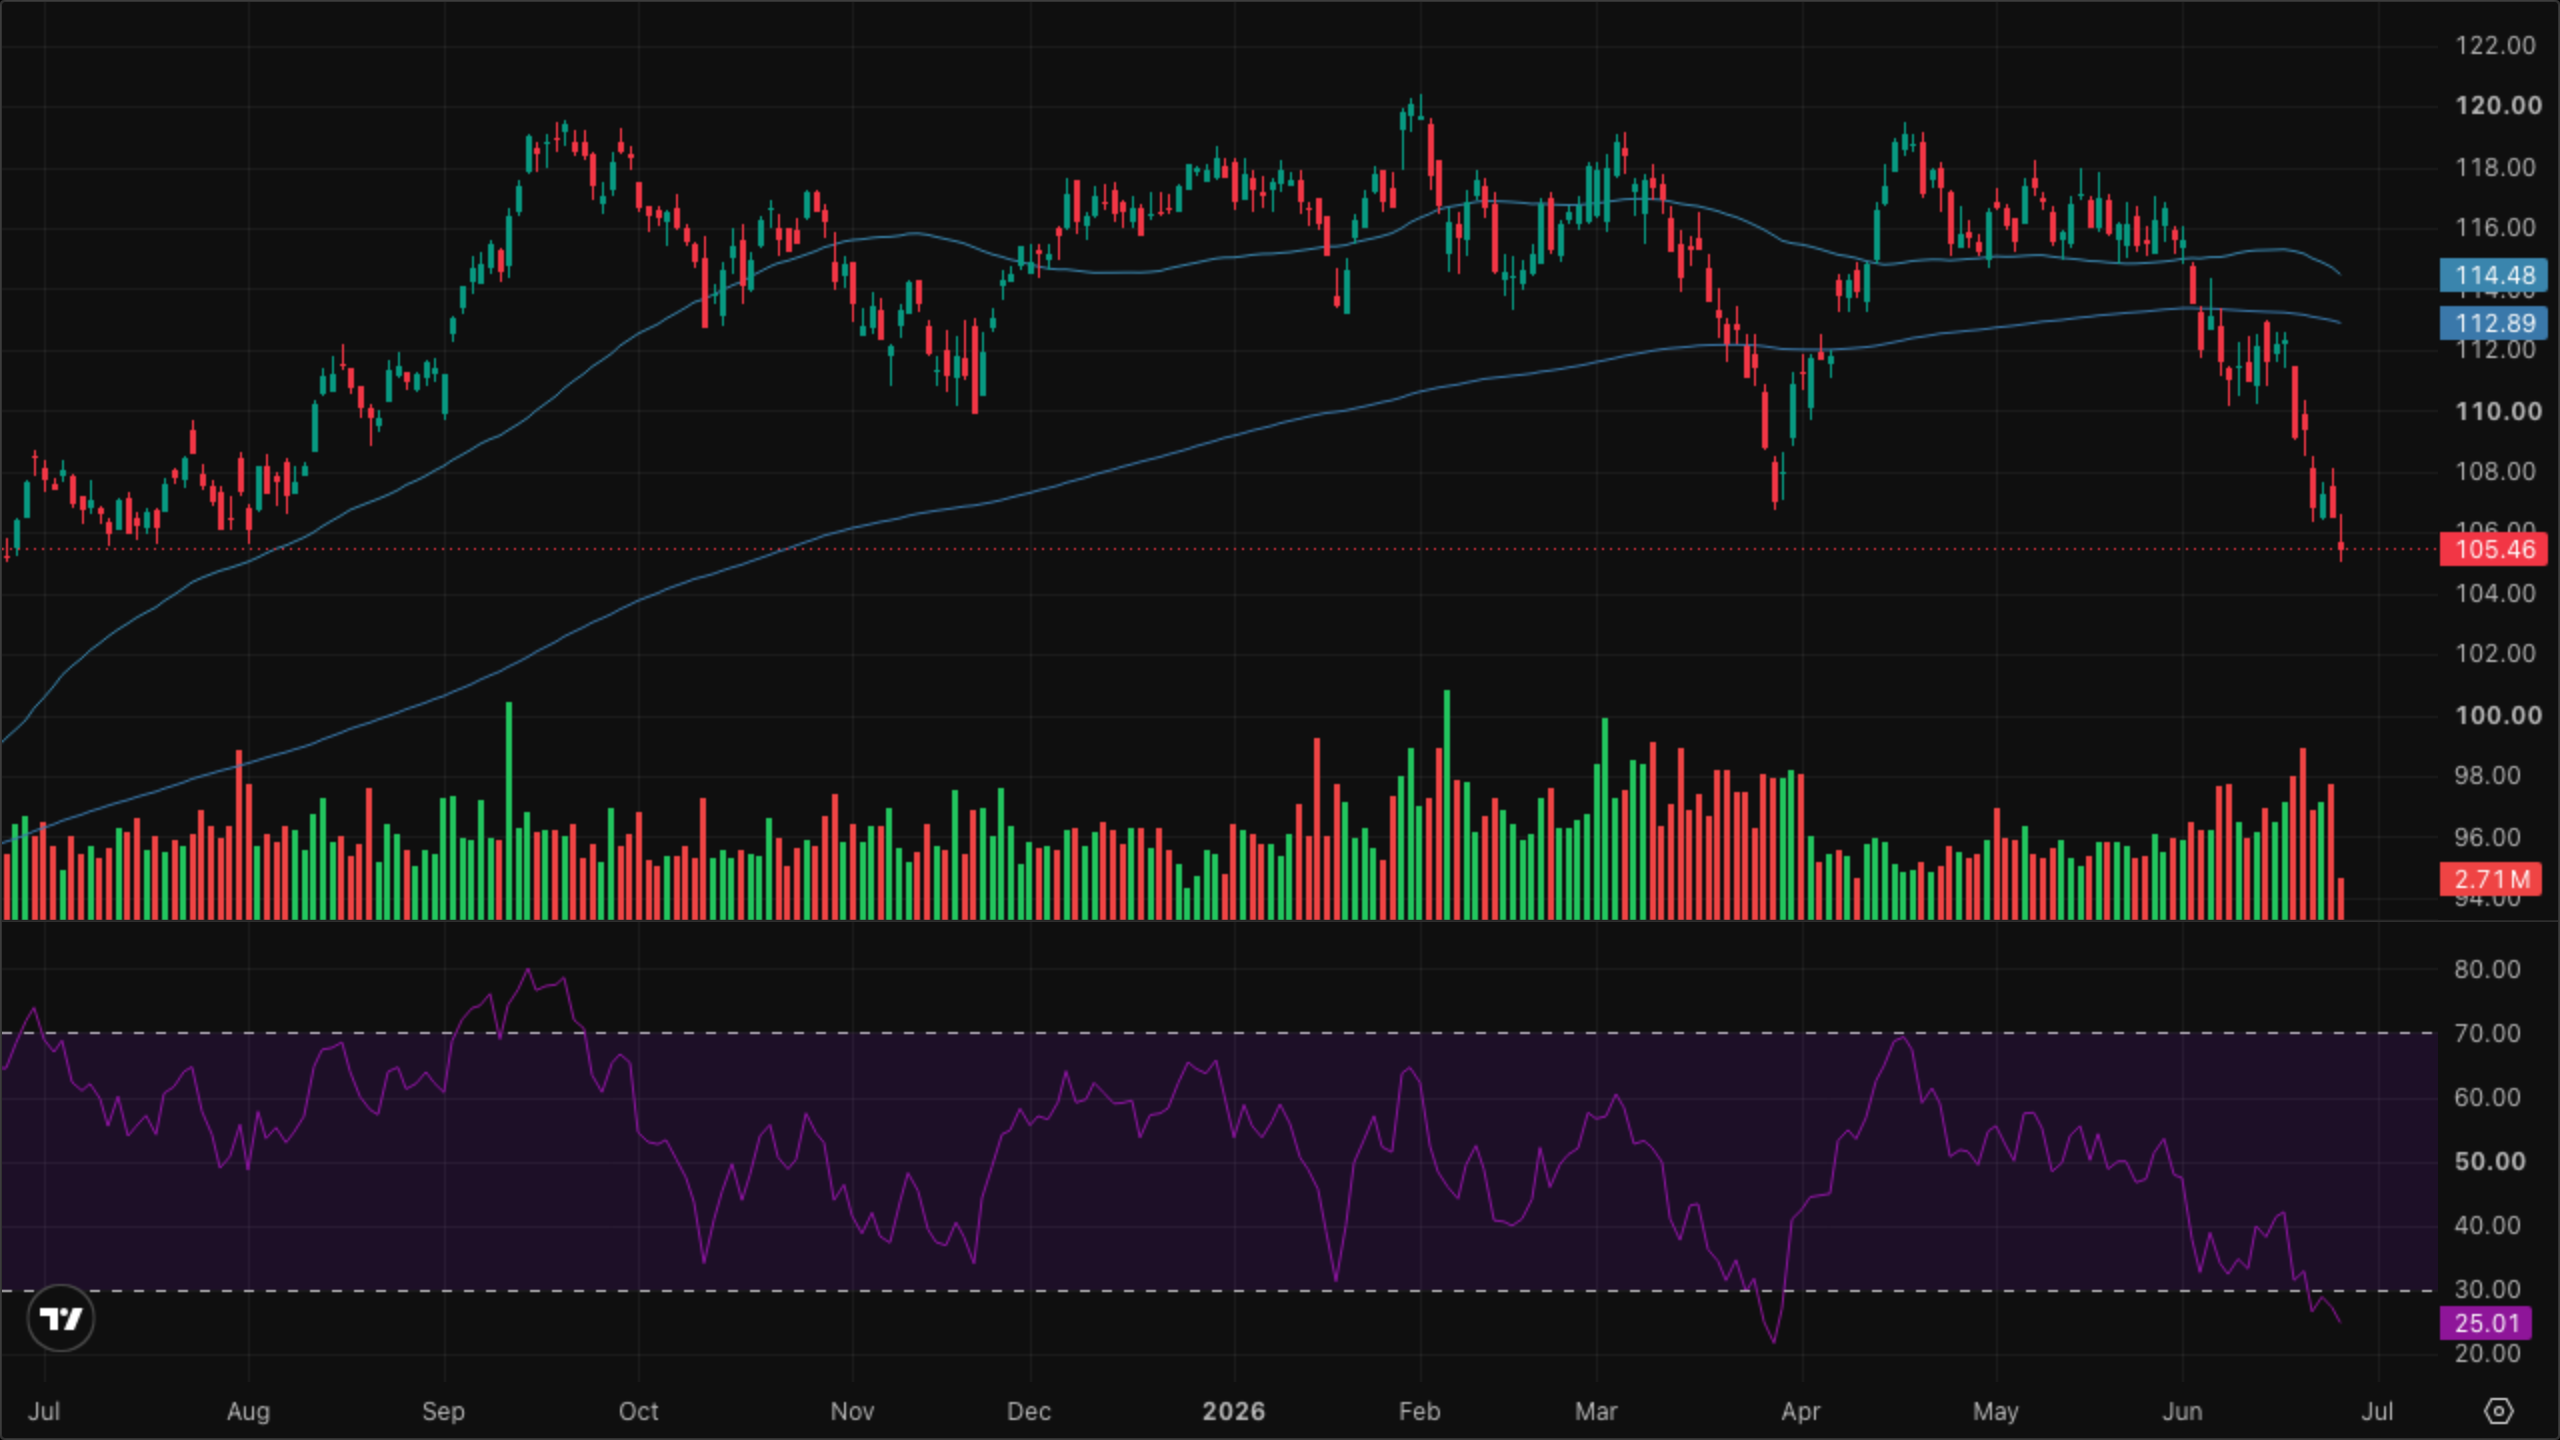Viewport: 2560px width, 1440px height.
Task: Click the Dec label on time axis
Action: [x=1029, y=1411]
